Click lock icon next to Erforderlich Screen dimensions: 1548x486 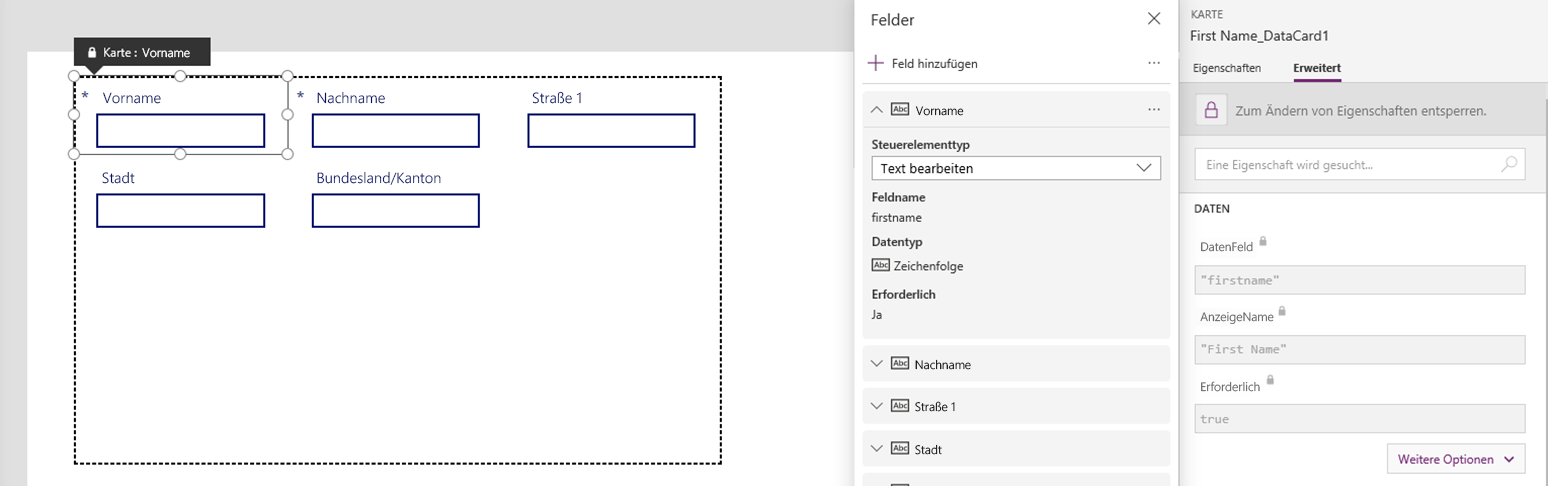point(1270,381)
